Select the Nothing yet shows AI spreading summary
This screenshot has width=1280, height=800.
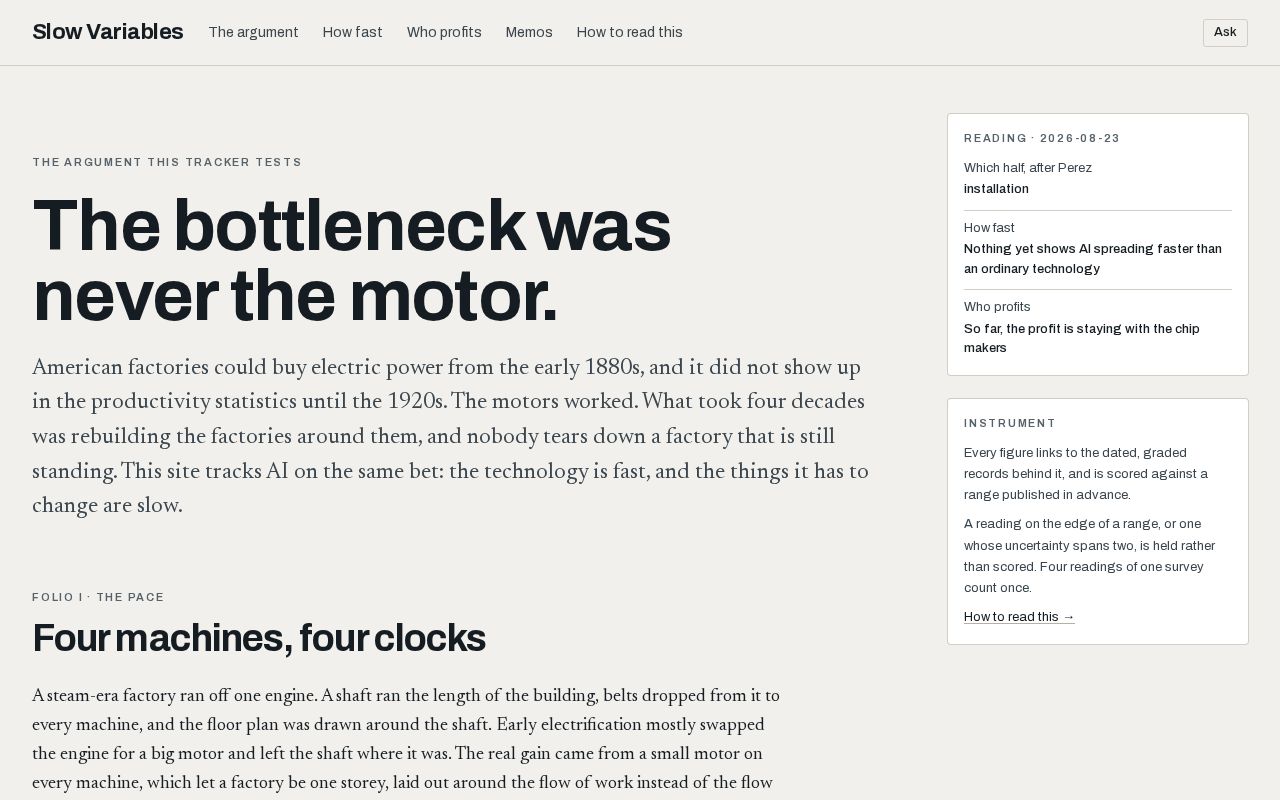click(1093, 259)
